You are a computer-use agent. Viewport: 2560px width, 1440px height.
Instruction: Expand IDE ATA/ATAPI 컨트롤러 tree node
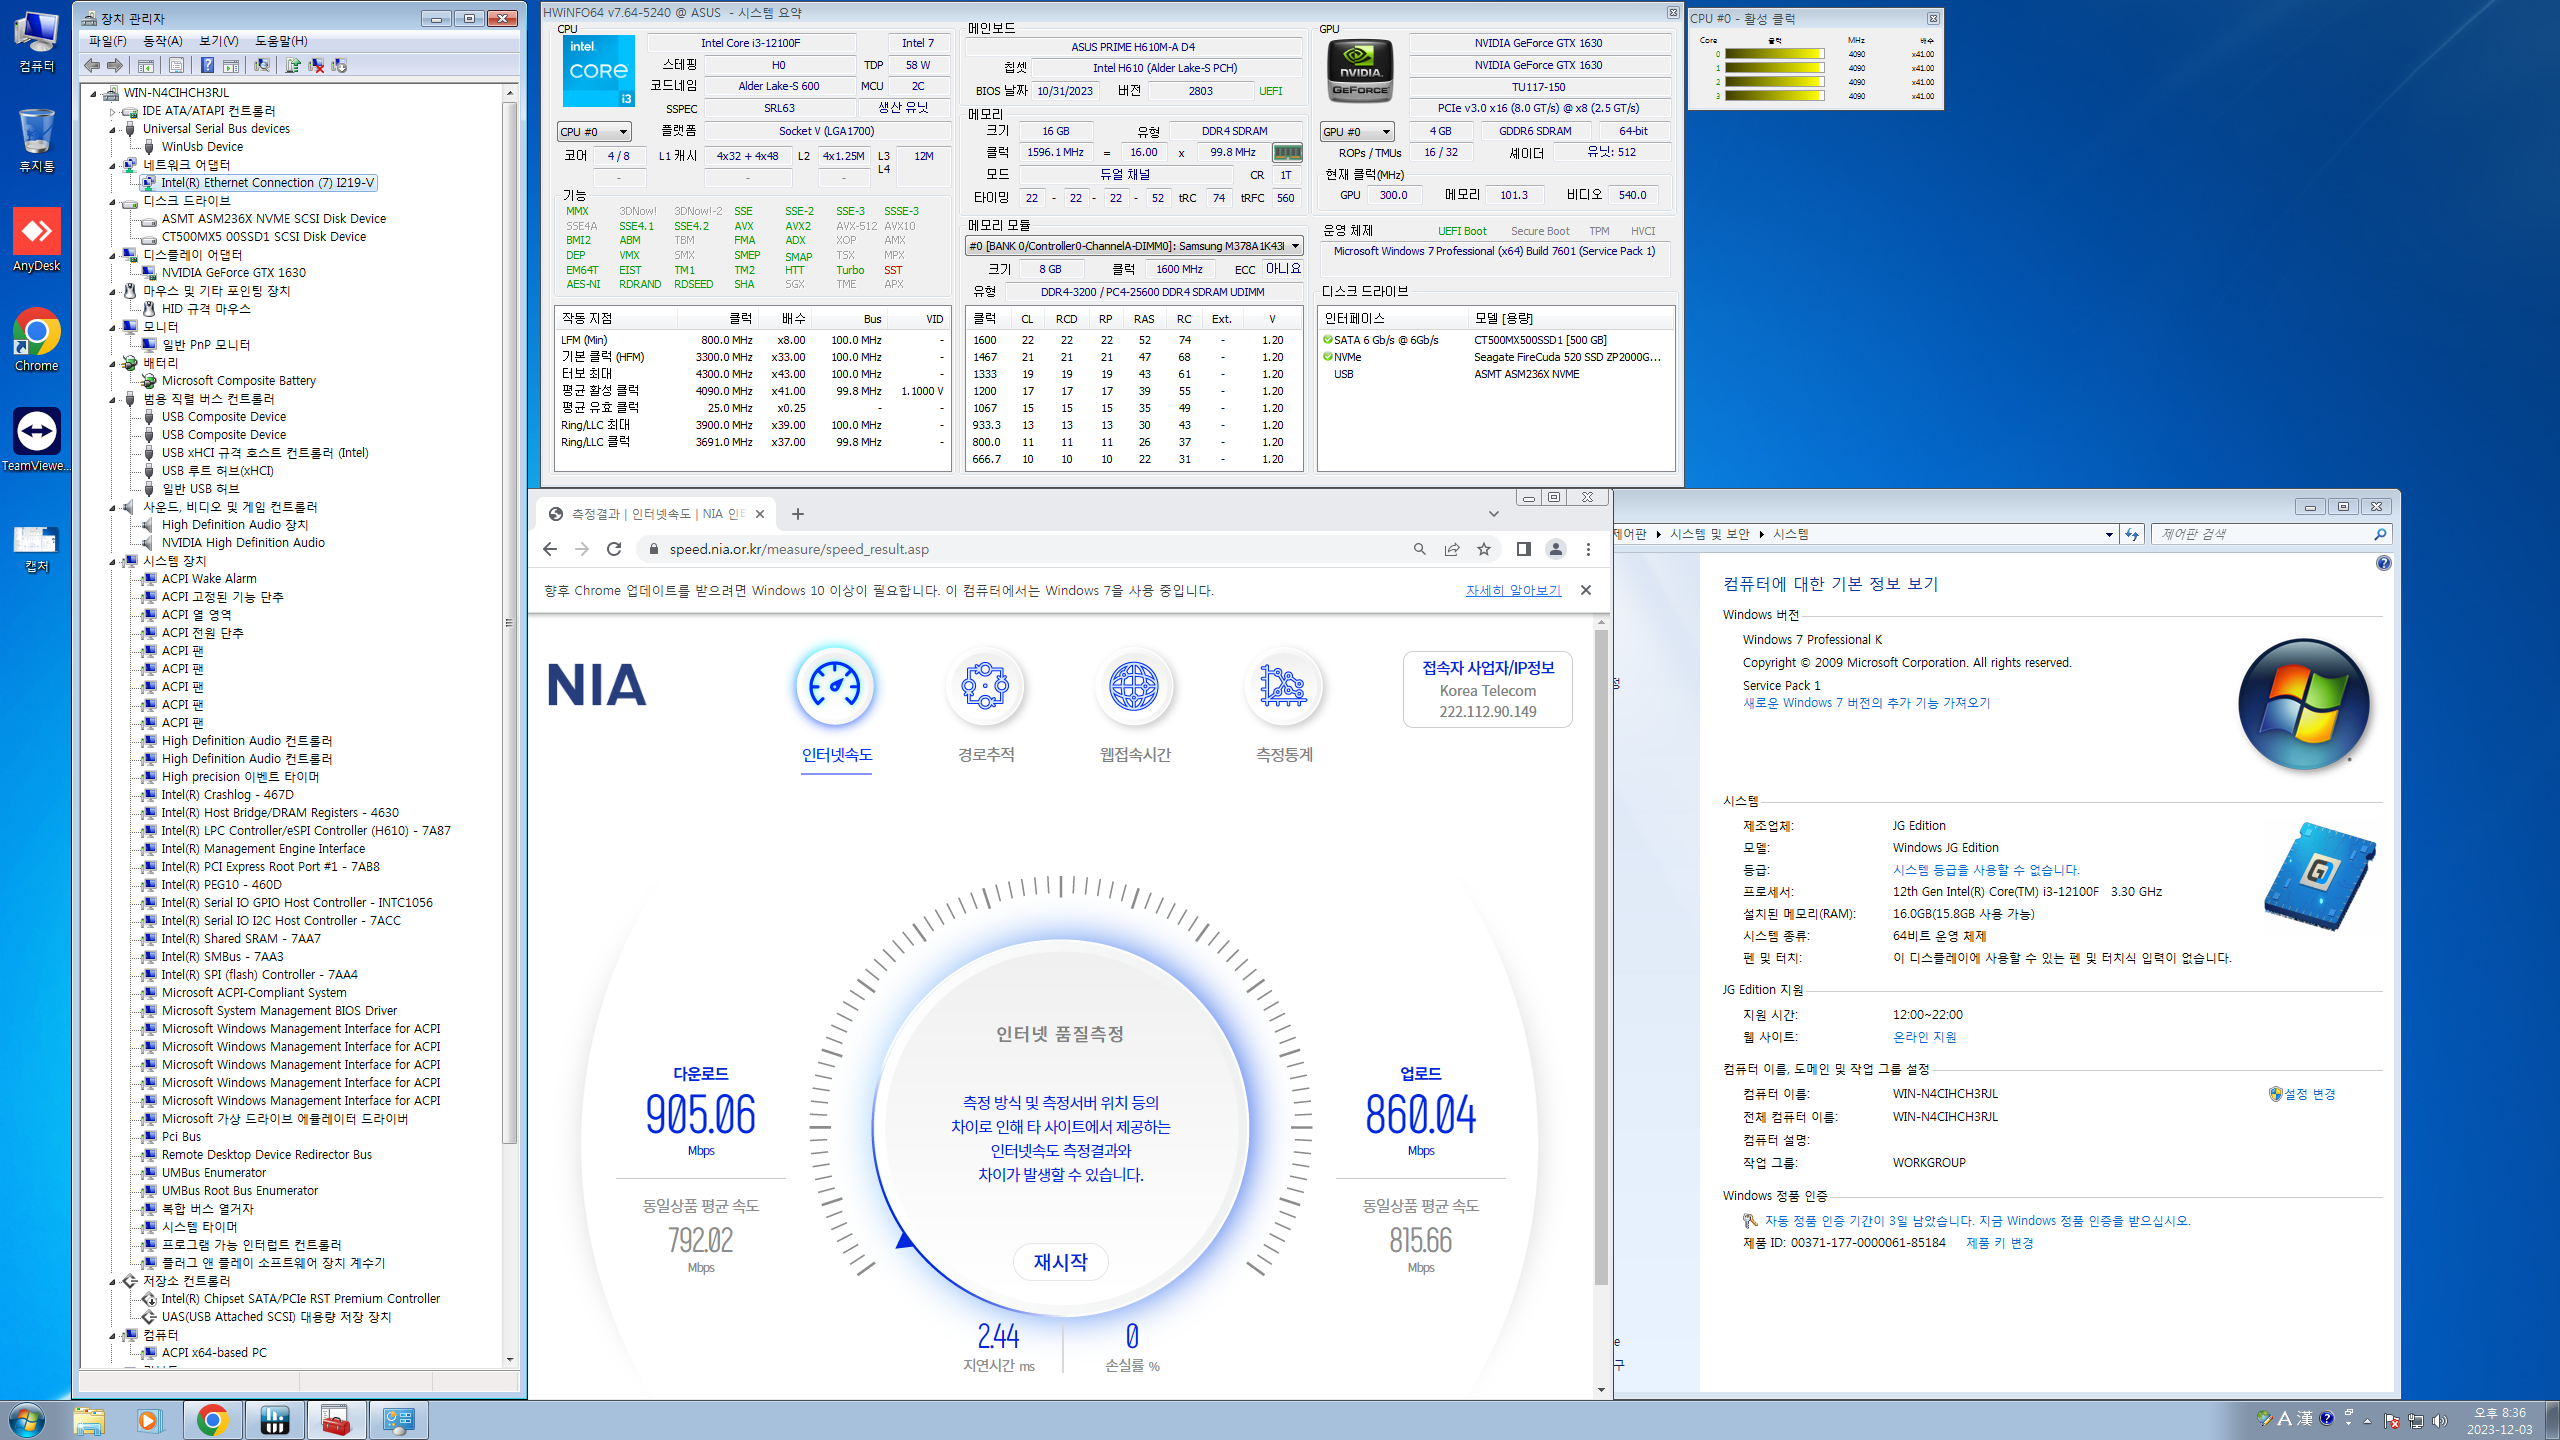point(113,111)
